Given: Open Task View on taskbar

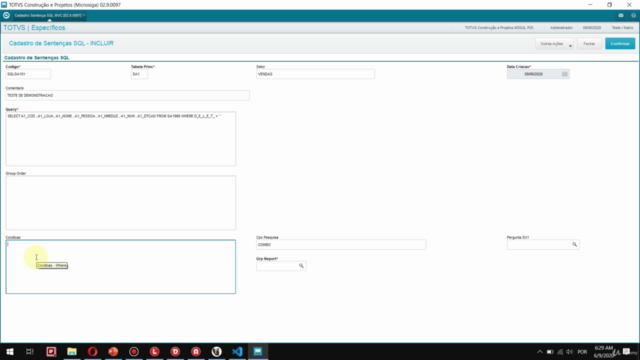Looking at the screenshot, I should click(x=30, y=351).
